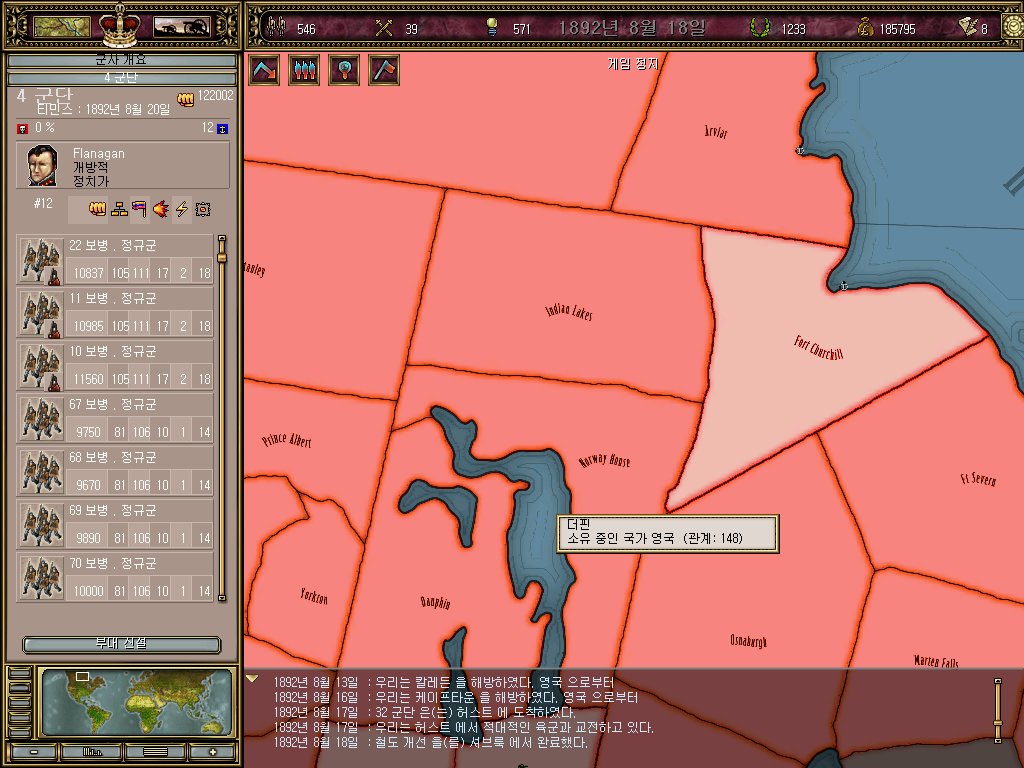Click the red skull attrition icon
1024x768 pixels.
[x=22, y=129]
